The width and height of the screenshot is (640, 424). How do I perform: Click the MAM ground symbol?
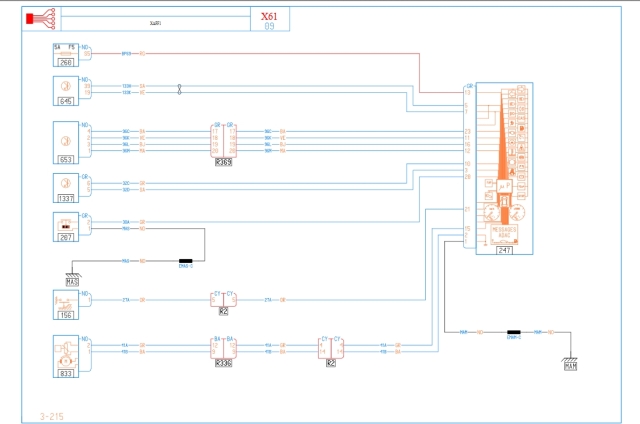(570, 364)
